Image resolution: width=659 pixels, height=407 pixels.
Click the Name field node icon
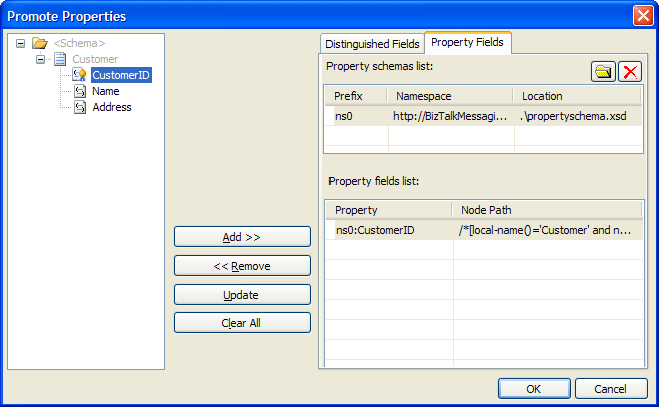[x=80, y=91]
